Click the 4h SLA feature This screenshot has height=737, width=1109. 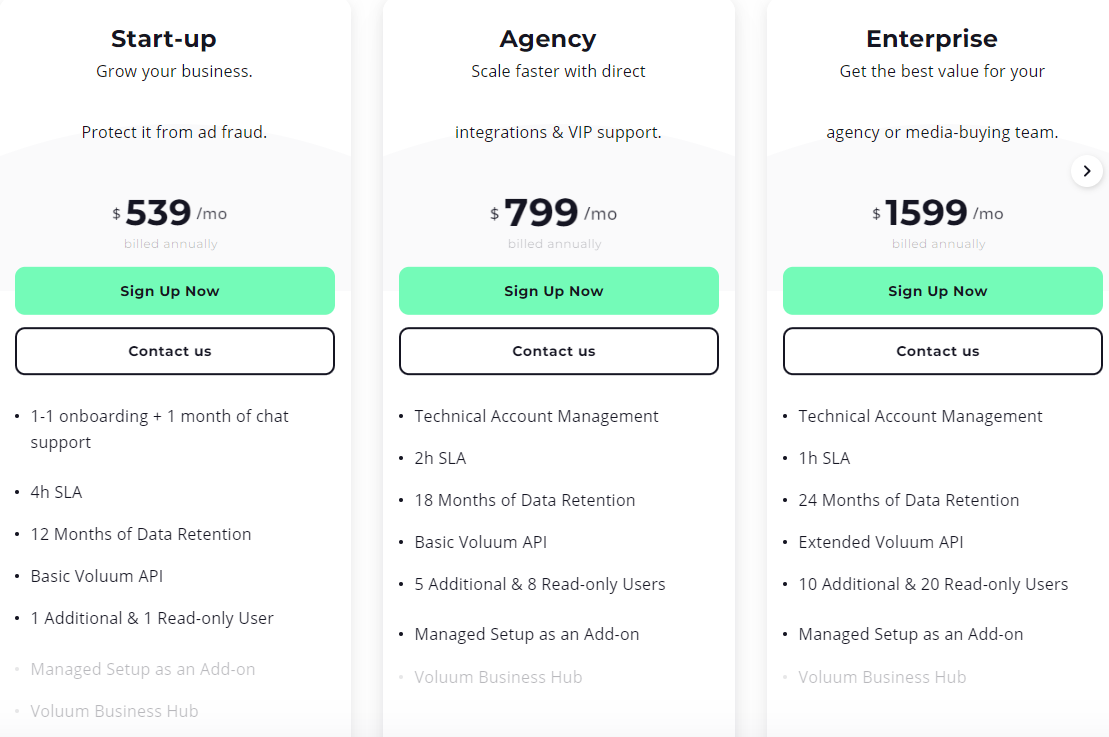point(56,492)
